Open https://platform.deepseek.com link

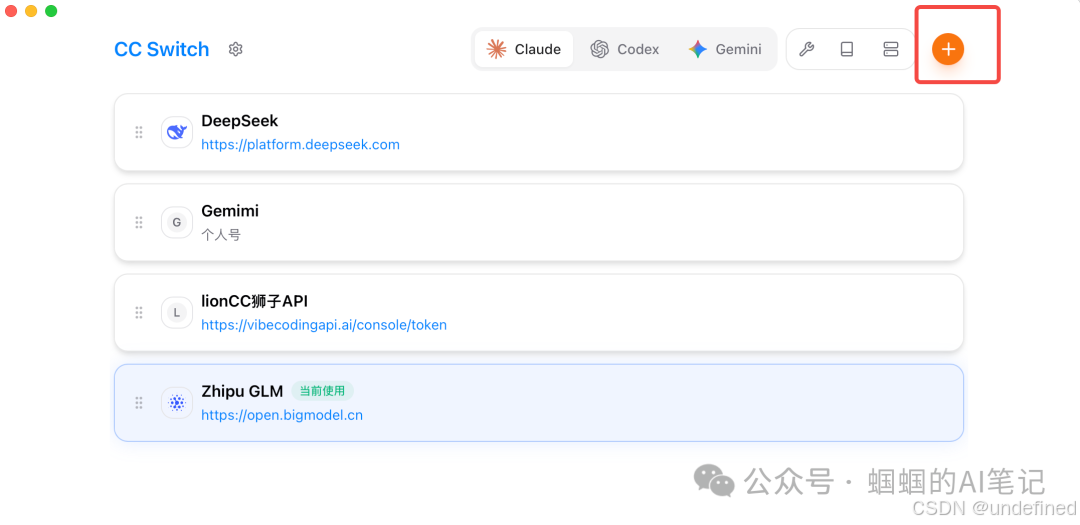(x=300, y=145)
